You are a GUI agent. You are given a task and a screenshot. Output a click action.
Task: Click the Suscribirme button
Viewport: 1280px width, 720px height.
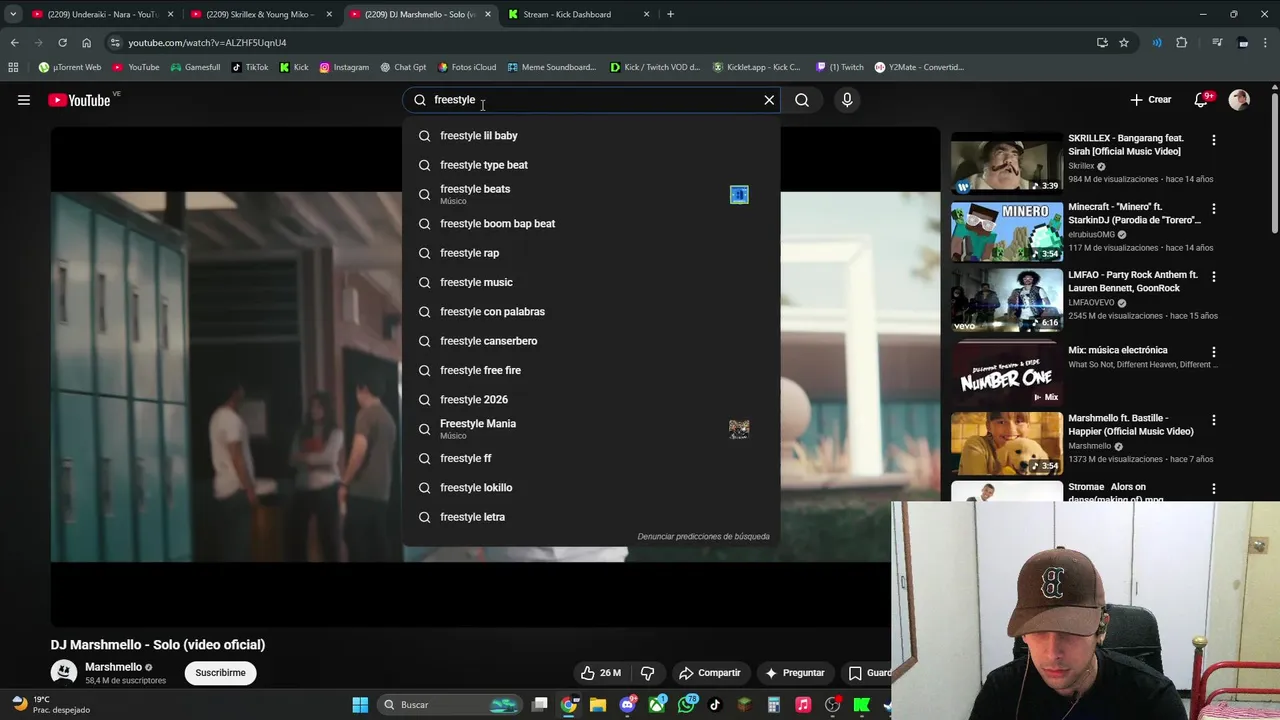pyautogui.click(x=220, y=673)
